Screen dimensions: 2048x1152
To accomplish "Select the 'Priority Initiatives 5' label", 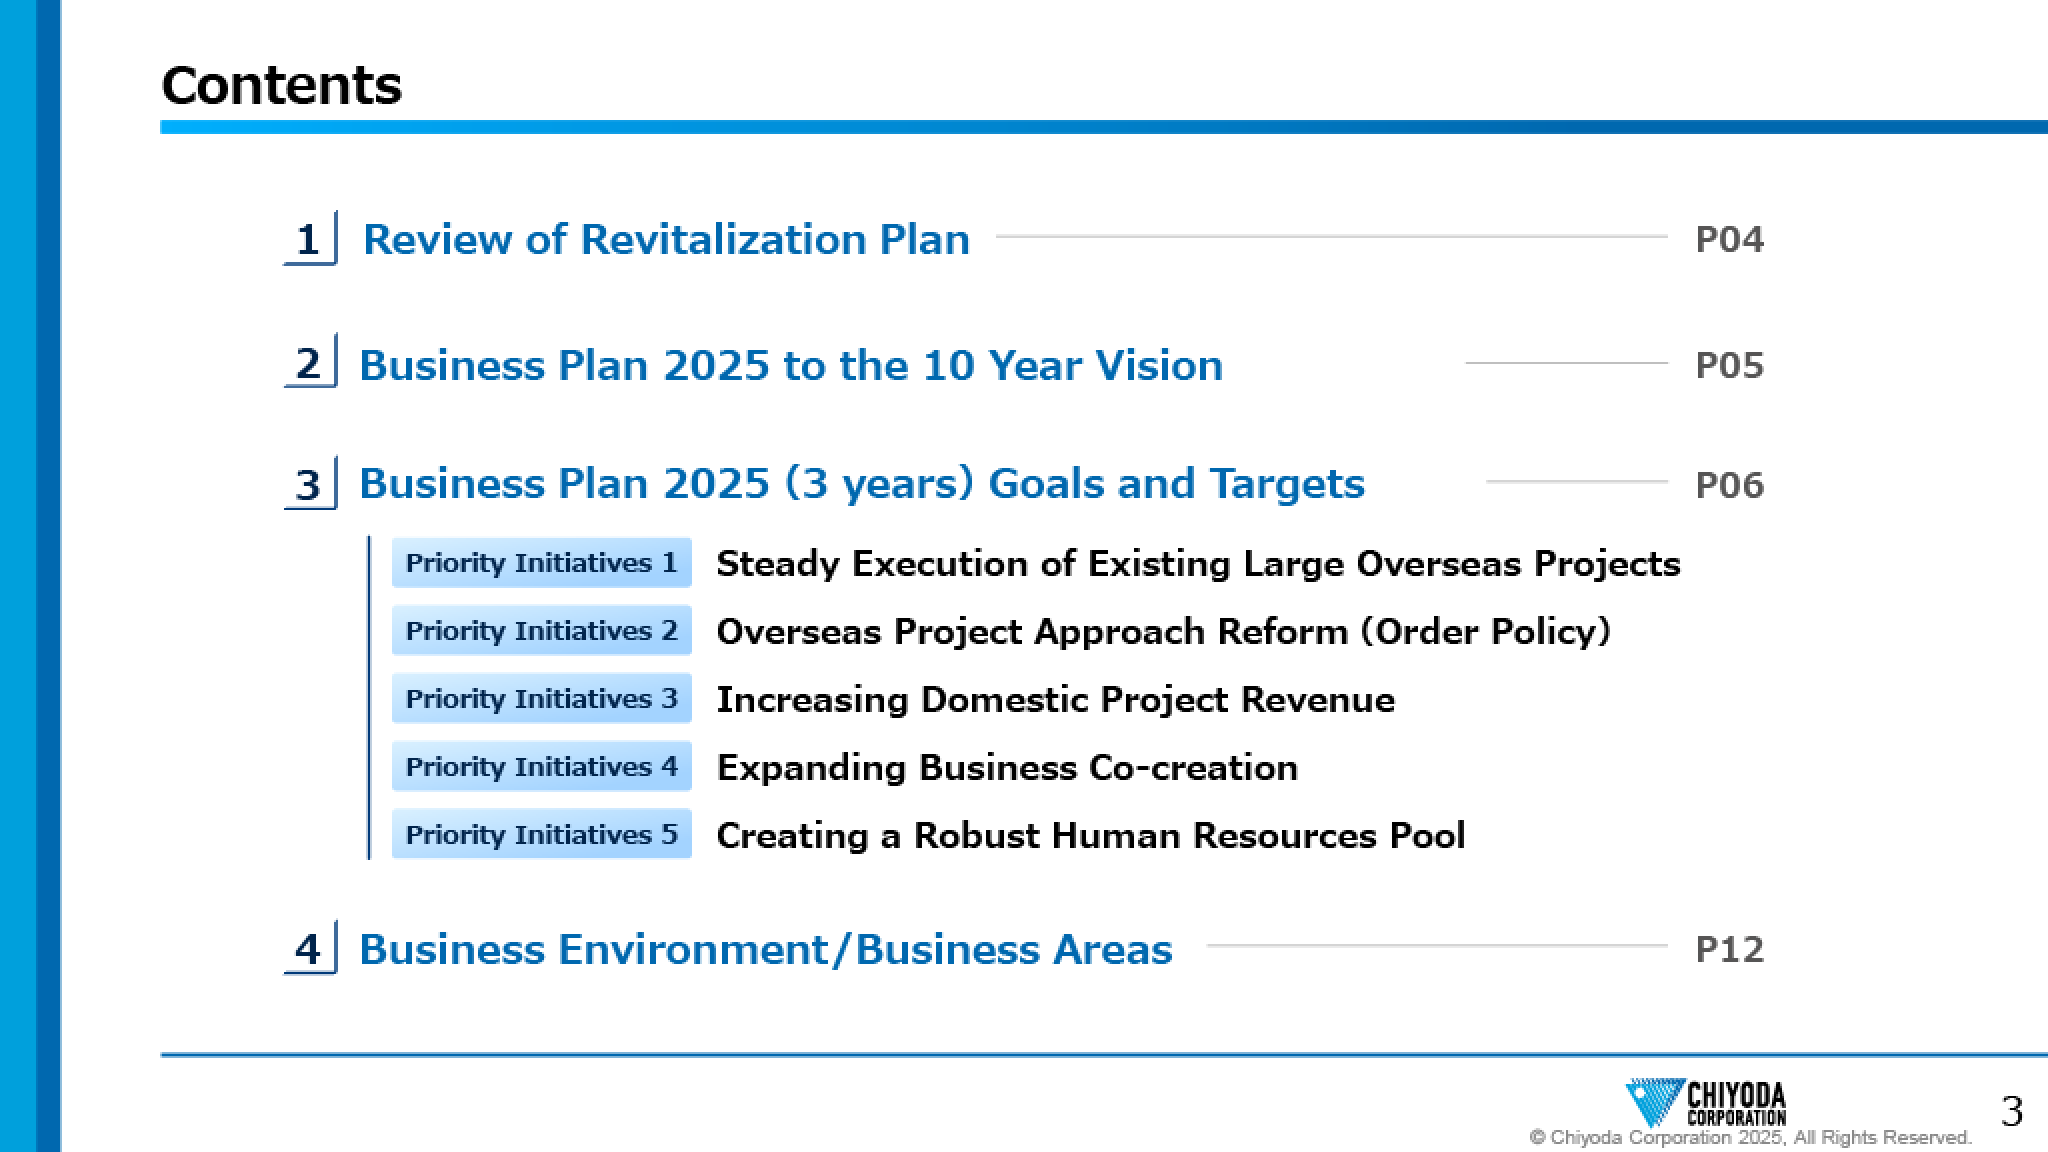I will coord(542,834).
